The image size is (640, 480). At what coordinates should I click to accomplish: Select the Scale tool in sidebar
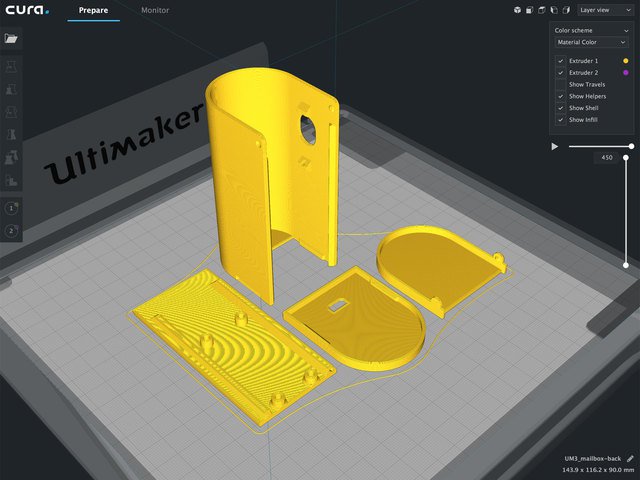pyautogui.click(x=11, y=88)
